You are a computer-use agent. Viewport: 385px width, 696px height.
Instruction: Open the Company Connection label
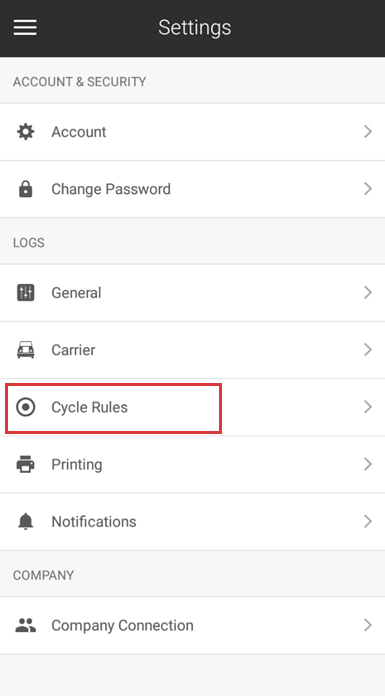click(122, 625)
